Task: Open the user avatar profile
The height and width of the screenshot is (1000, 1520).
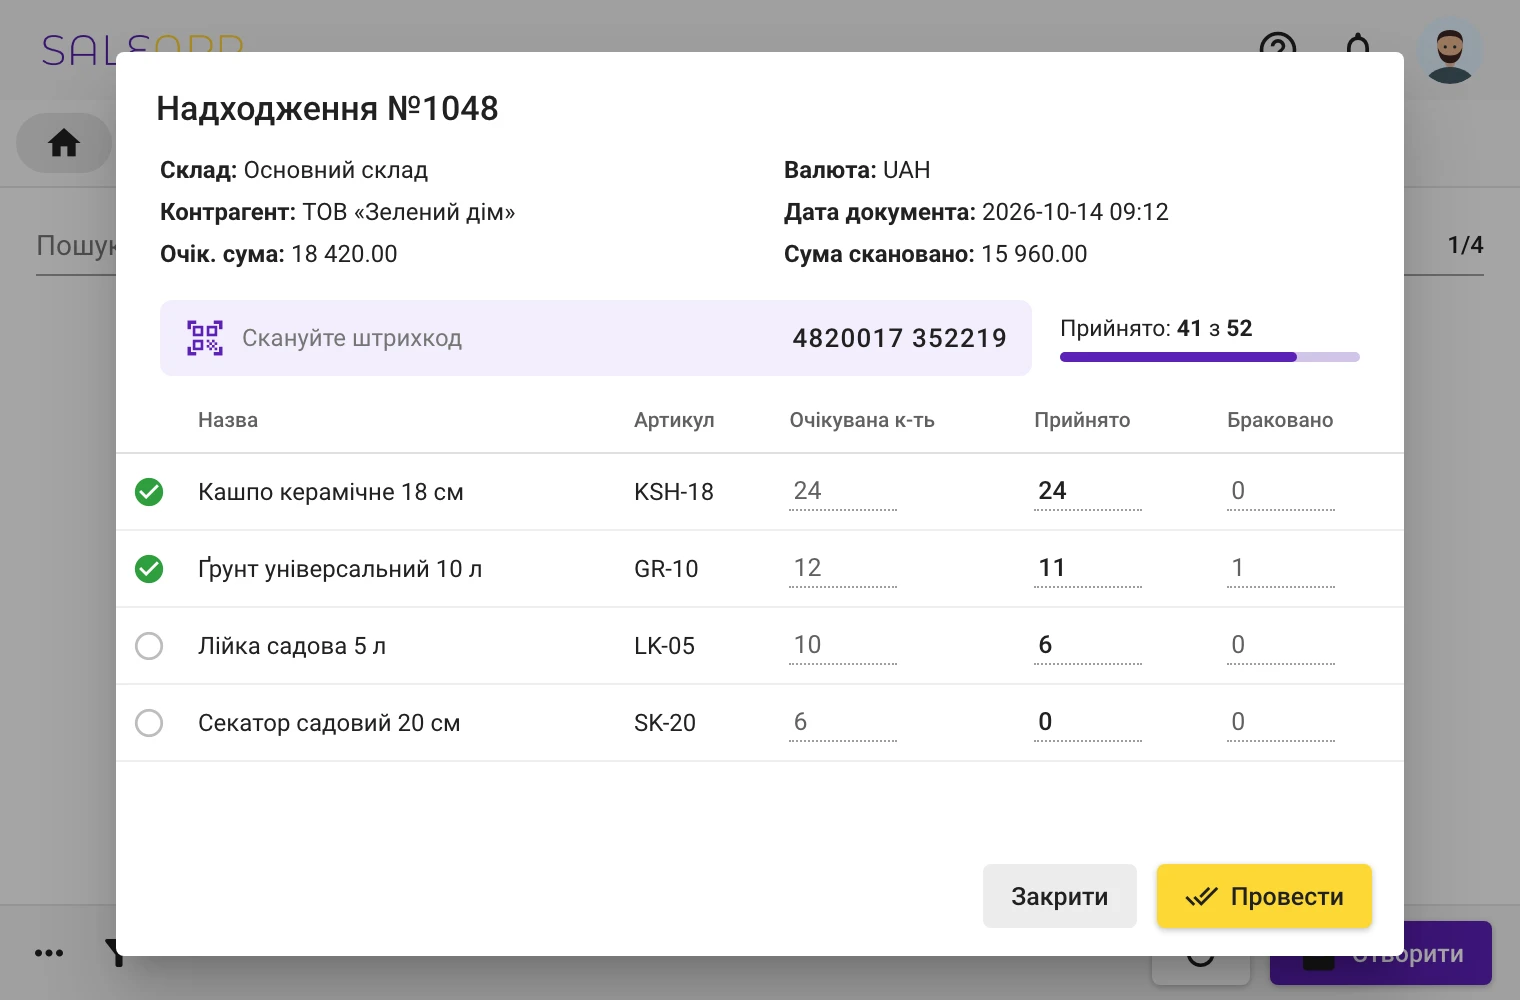Action: point(1450,50)
